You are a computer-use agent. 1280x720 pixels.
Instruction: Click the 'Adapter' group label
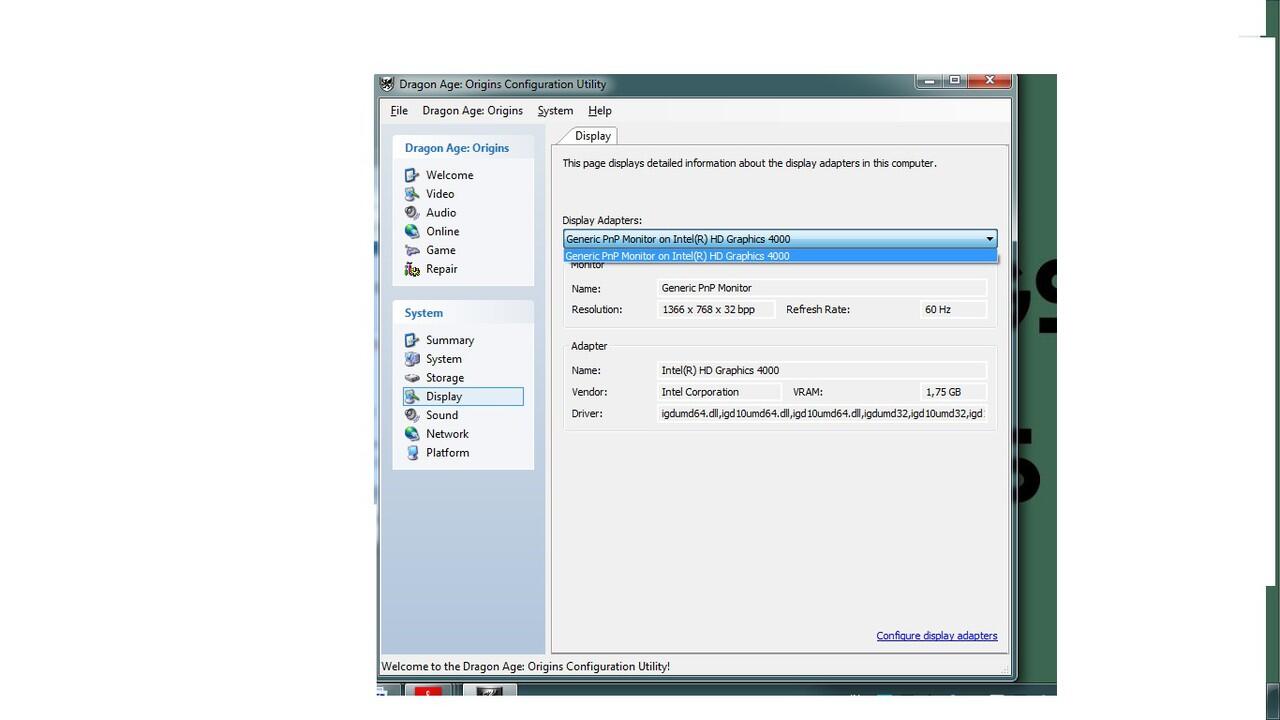tap(589, 346)
